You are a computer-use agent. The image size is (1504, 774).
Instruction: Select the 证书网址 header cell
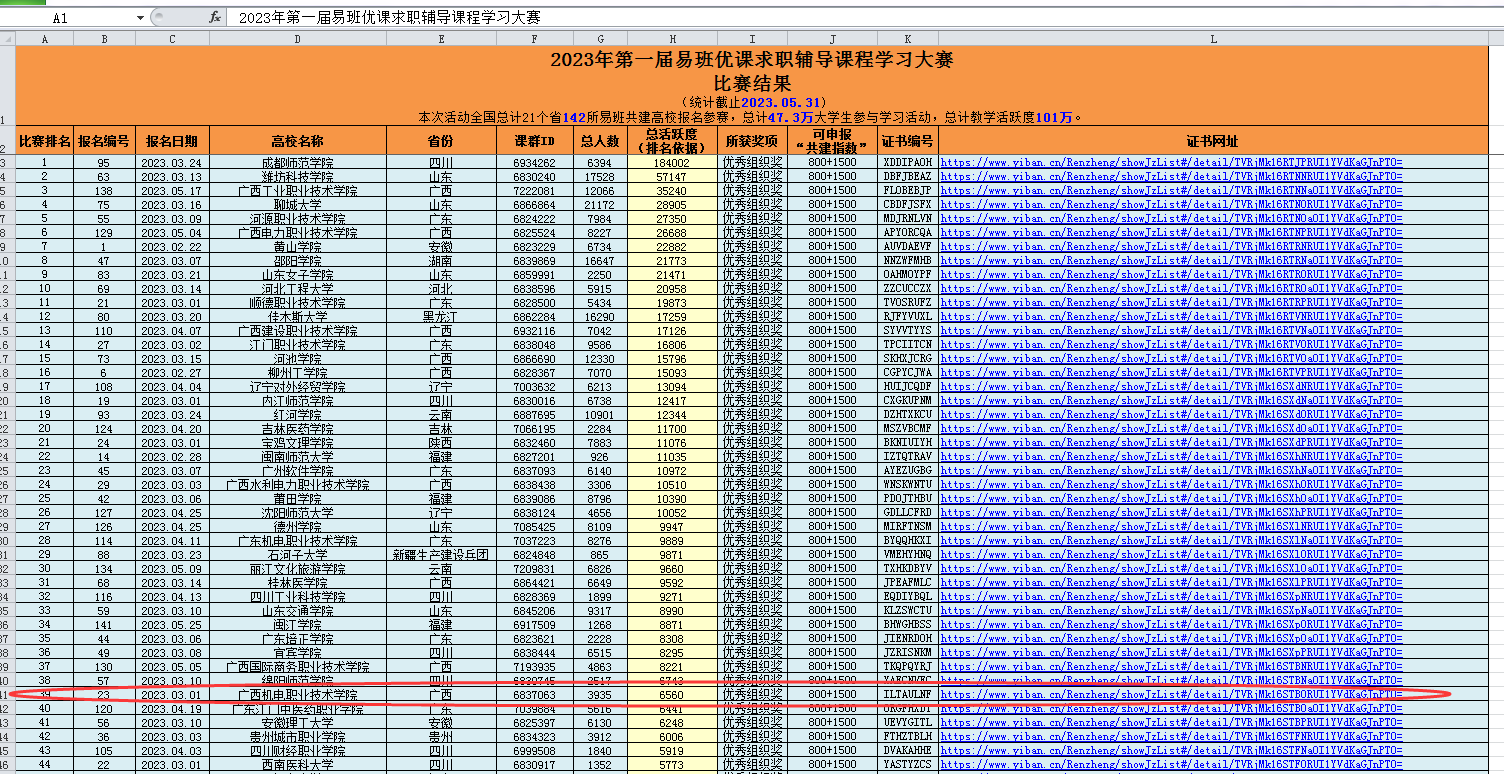pyautogui.click(x=1212, y=141)
